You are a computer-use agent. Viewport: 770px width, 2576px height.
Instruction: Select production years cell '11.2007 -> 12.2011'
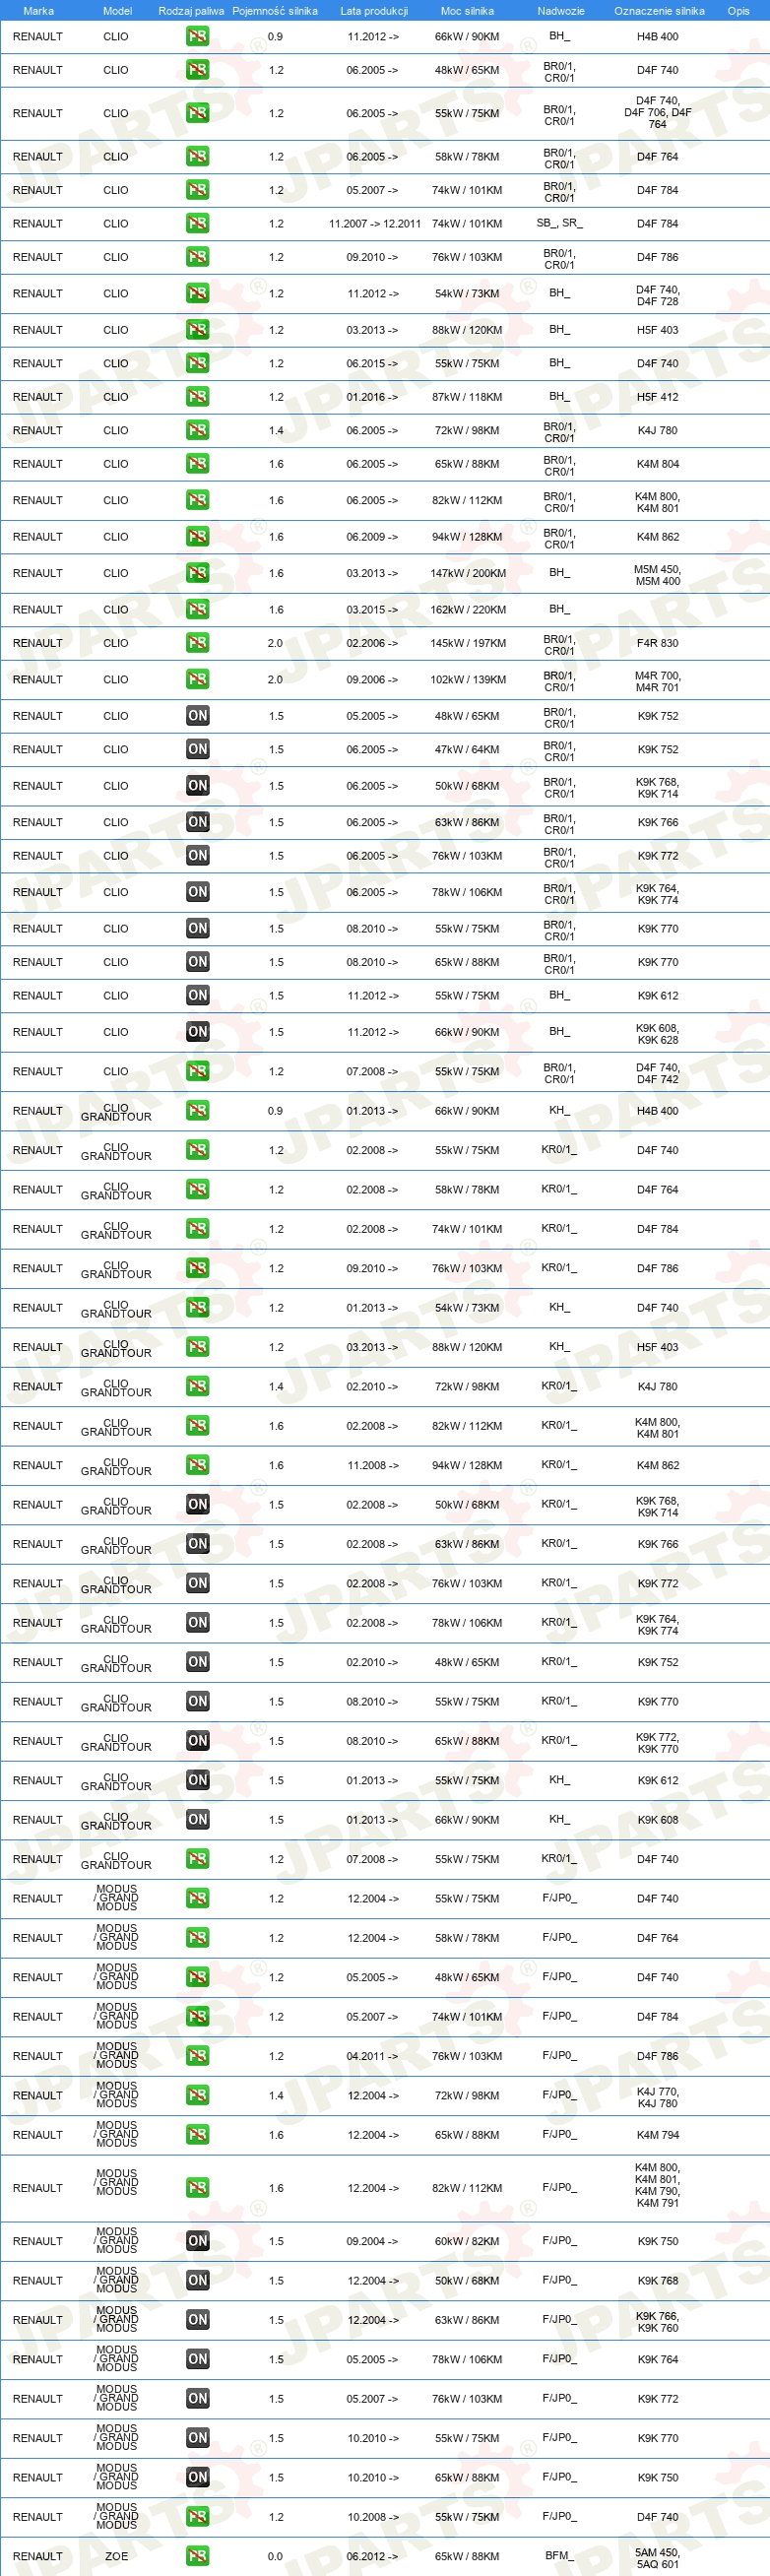(x=375, y=224)
